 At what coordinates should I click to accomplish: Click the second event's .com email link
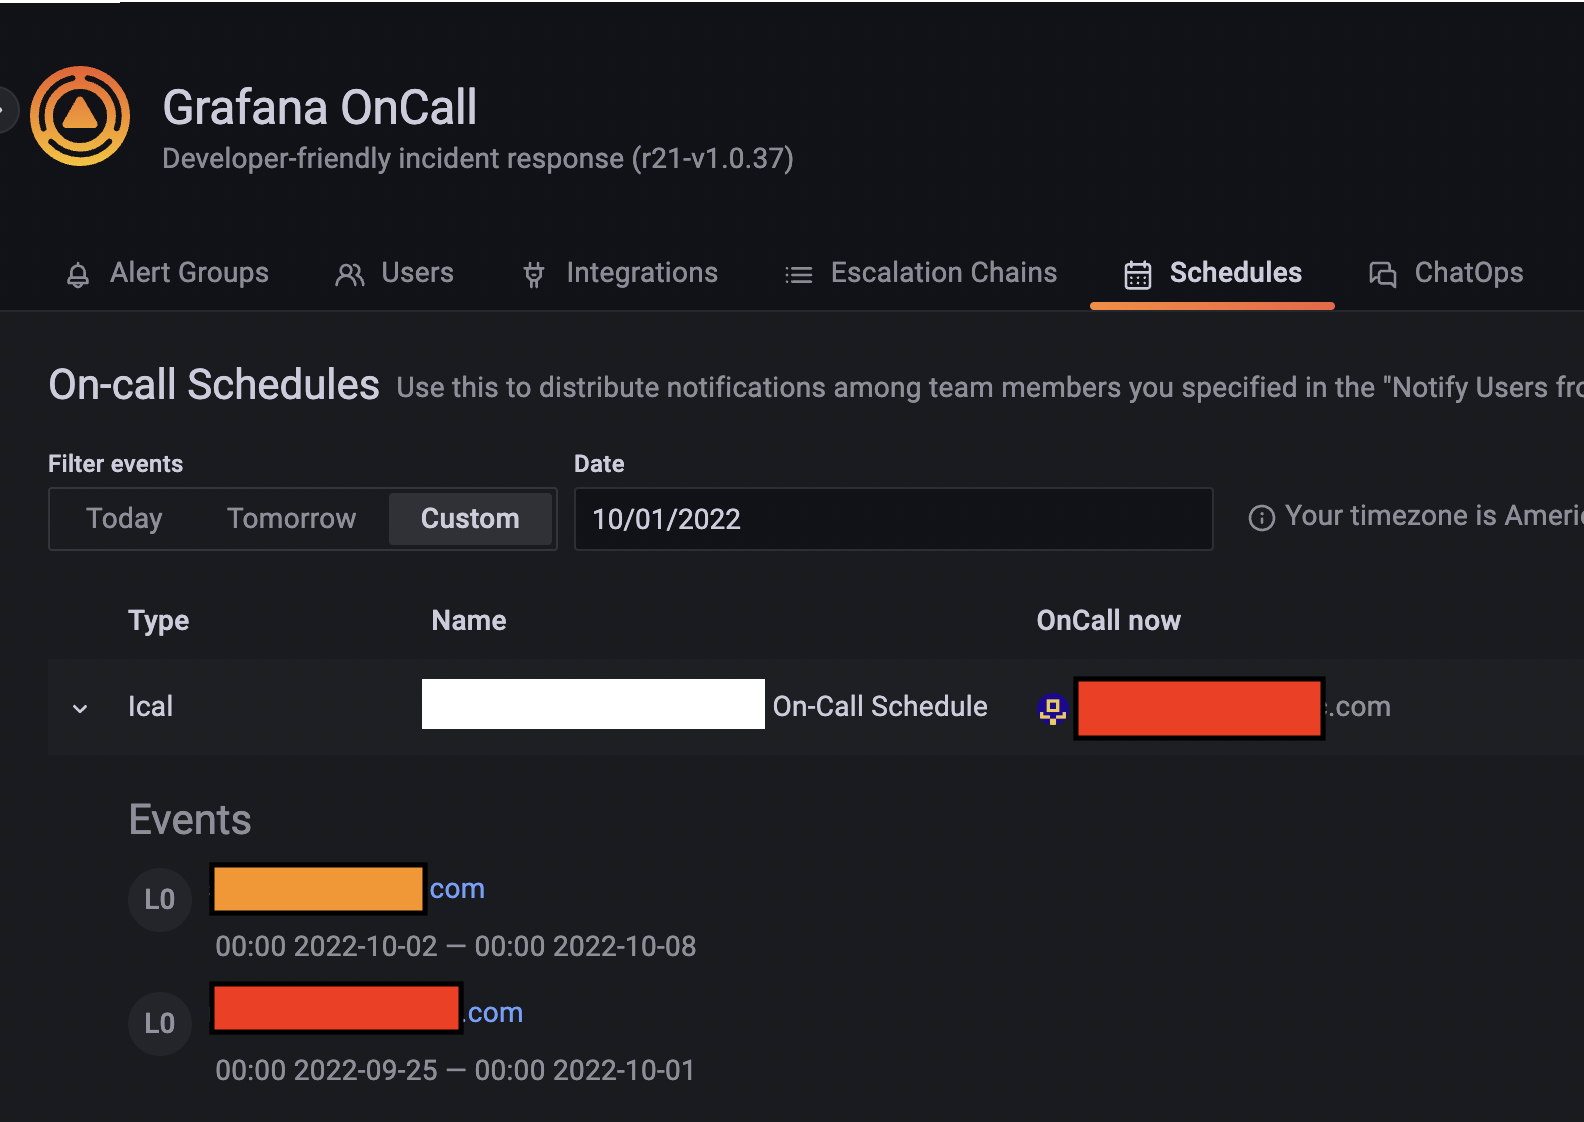493,1012
